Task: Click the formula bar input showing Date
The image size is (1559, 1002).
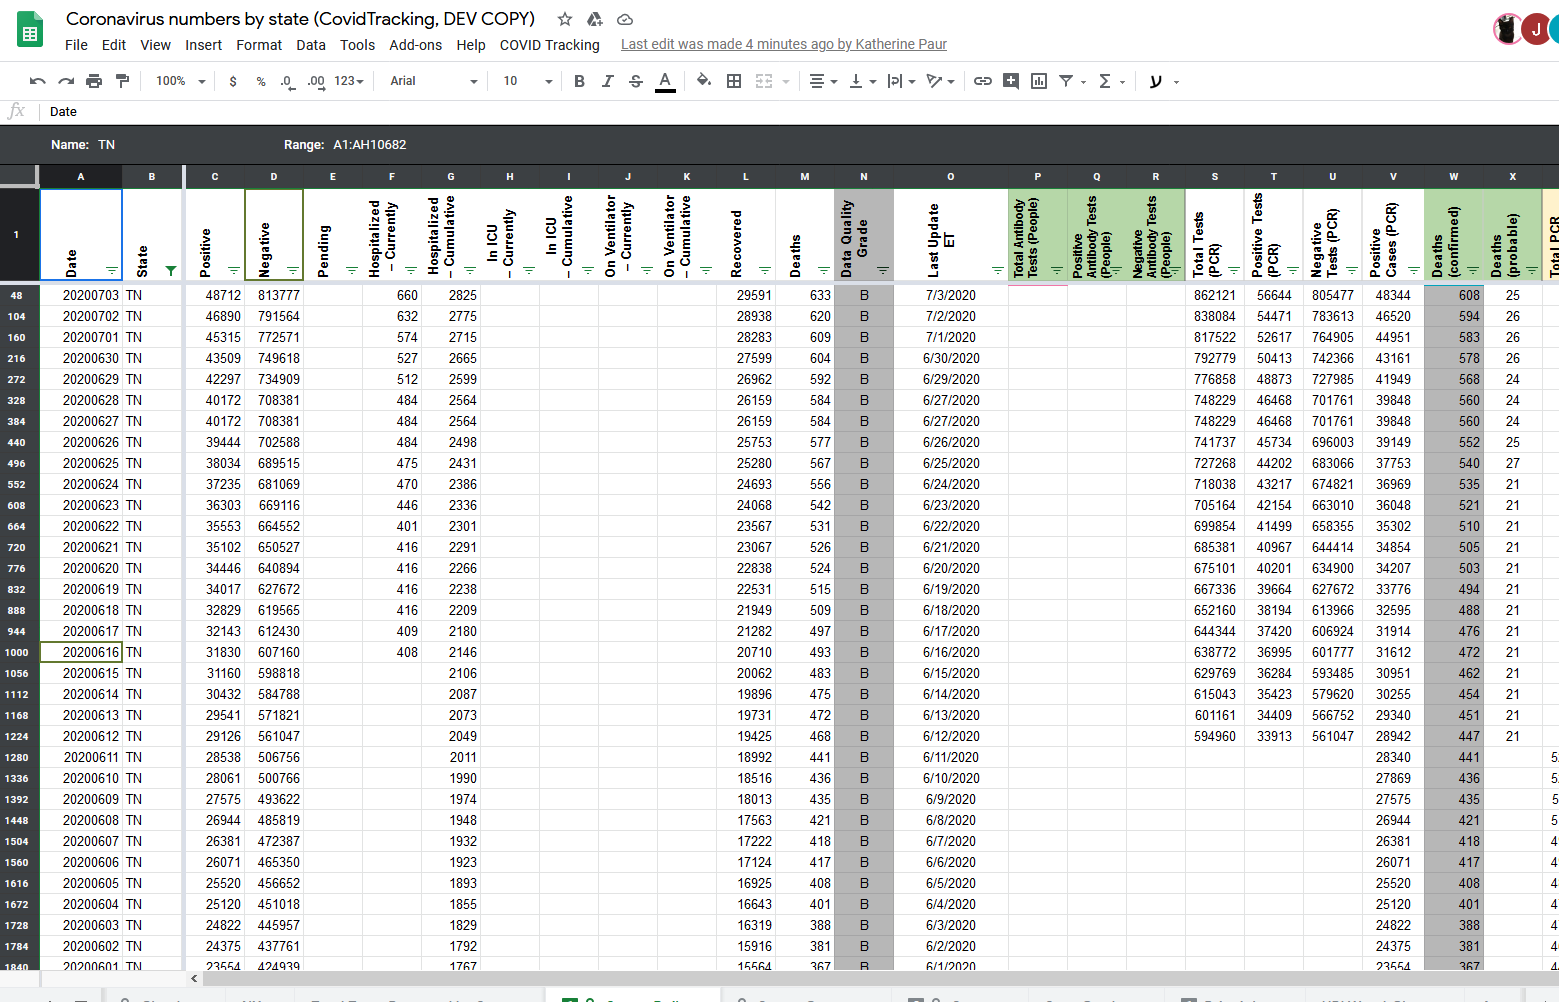Action: pyautogui.click(x=800, y=112)
